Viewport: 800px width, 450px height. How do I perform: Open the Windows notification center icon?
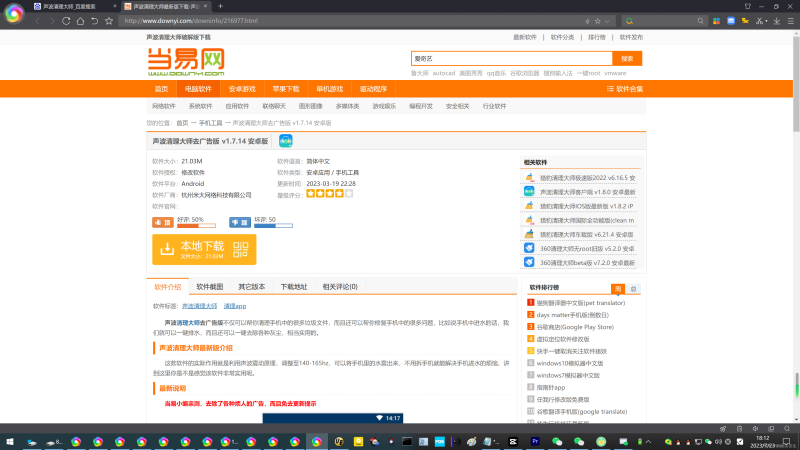(x=786, y=442)
